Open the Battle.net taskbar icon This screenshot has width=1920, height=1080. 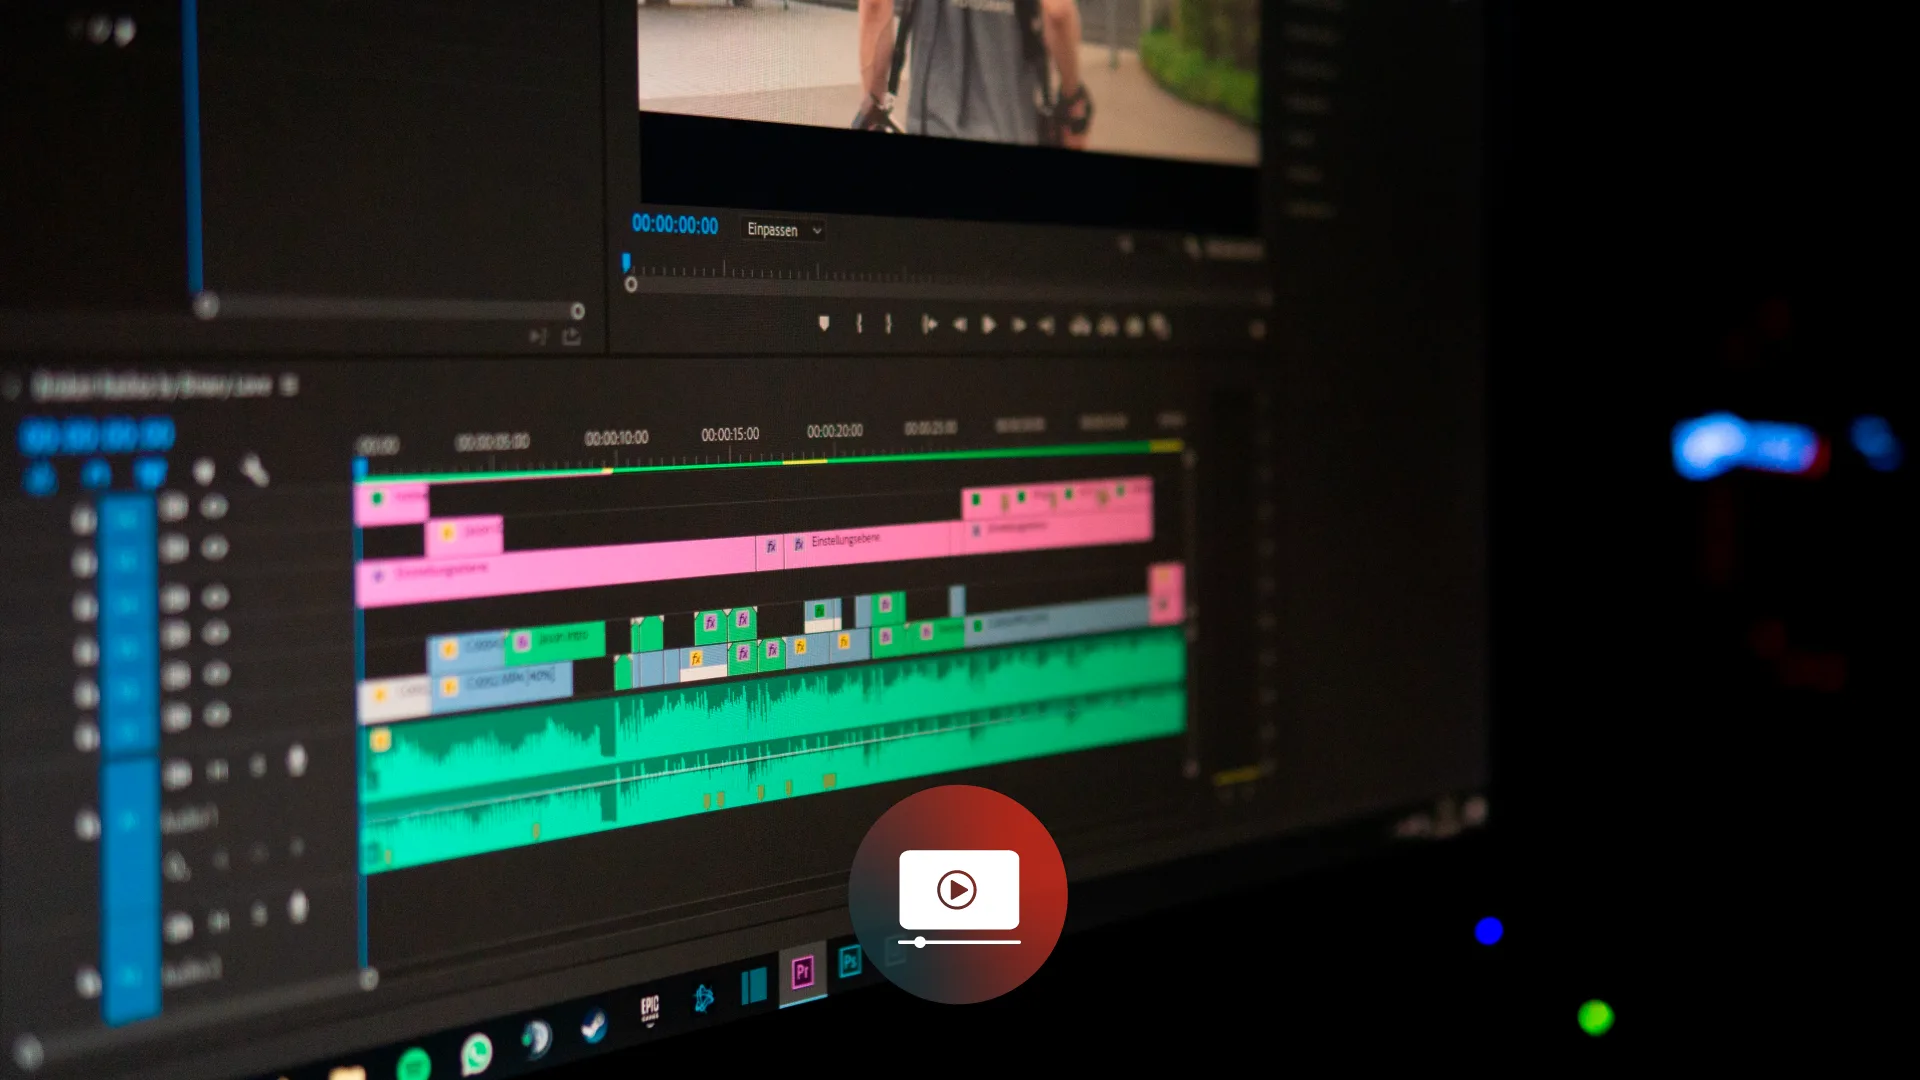point(703,998)
